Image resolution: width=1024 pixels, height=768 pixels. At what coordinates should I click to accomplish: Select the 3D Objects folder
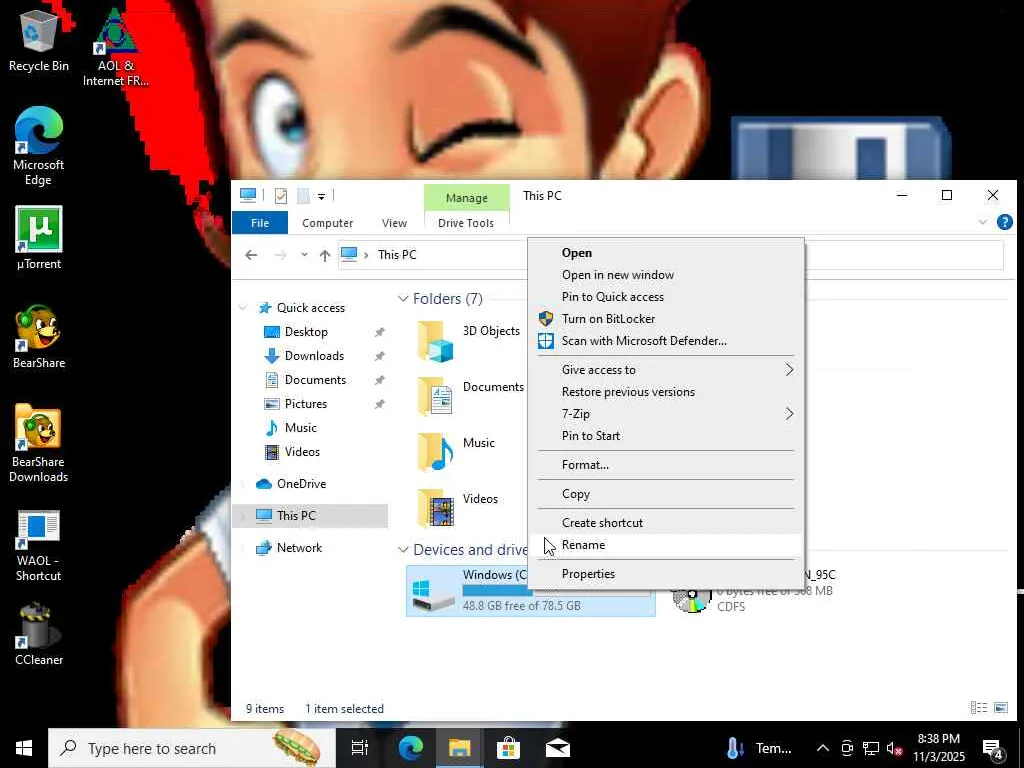coord(469,341)
